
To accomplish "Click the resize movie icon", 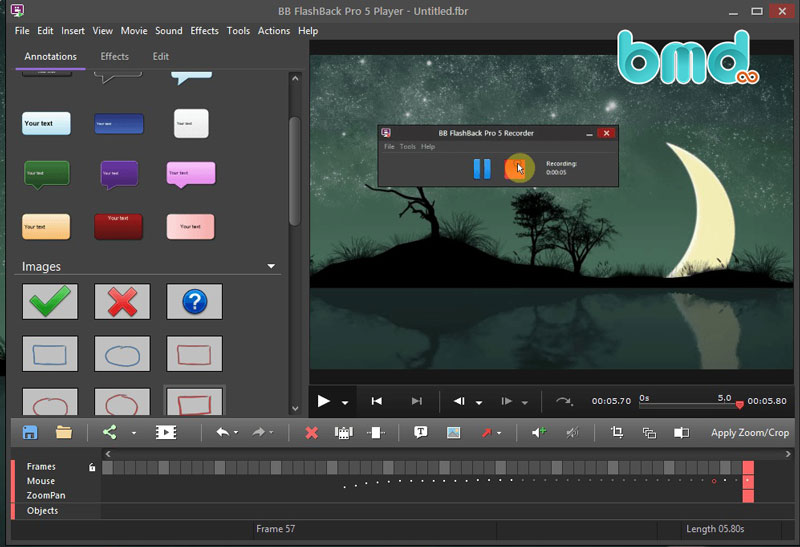I will click(649, 433).
